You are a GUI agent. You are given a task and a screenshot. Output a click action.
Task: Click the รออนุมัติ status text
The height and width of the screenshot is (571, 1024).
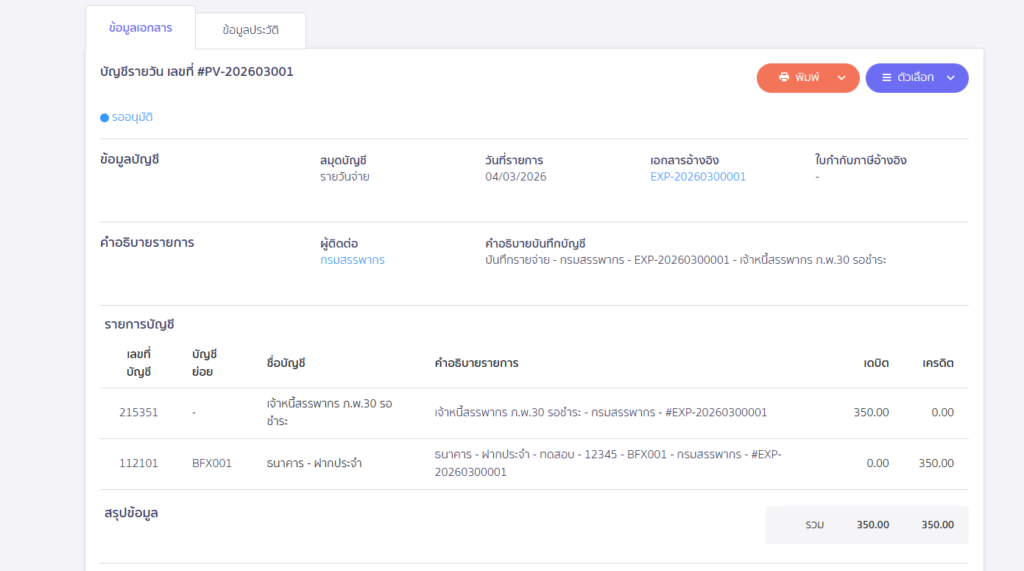click(132, 118)
